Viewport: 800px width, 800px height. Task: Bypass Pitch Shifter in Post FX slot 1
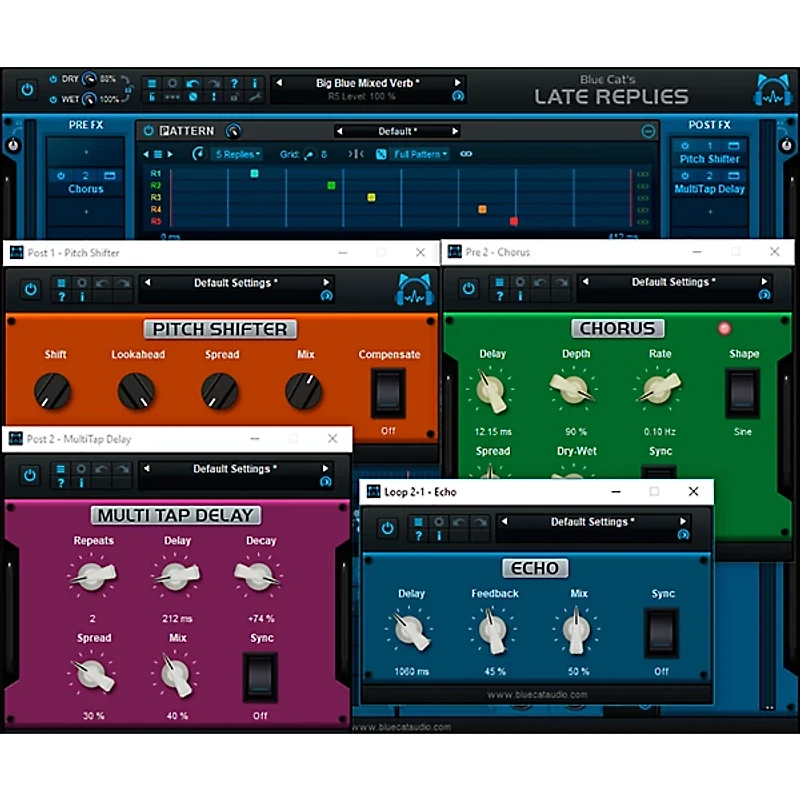(685, 146)
